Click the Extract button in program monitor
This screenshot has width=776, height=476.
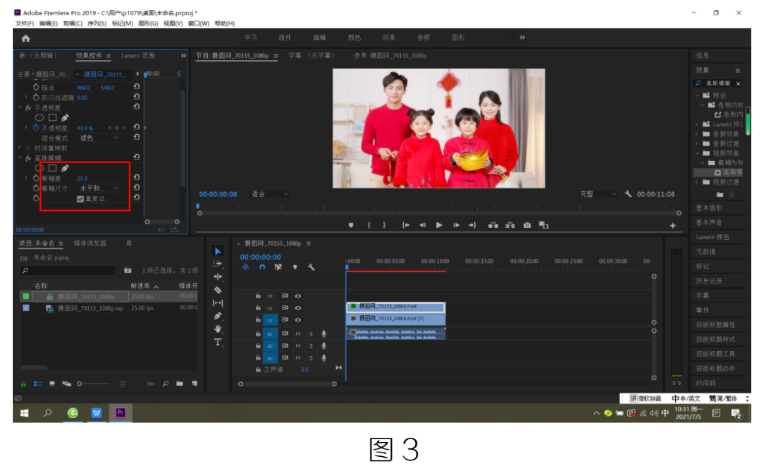(510, 225)
